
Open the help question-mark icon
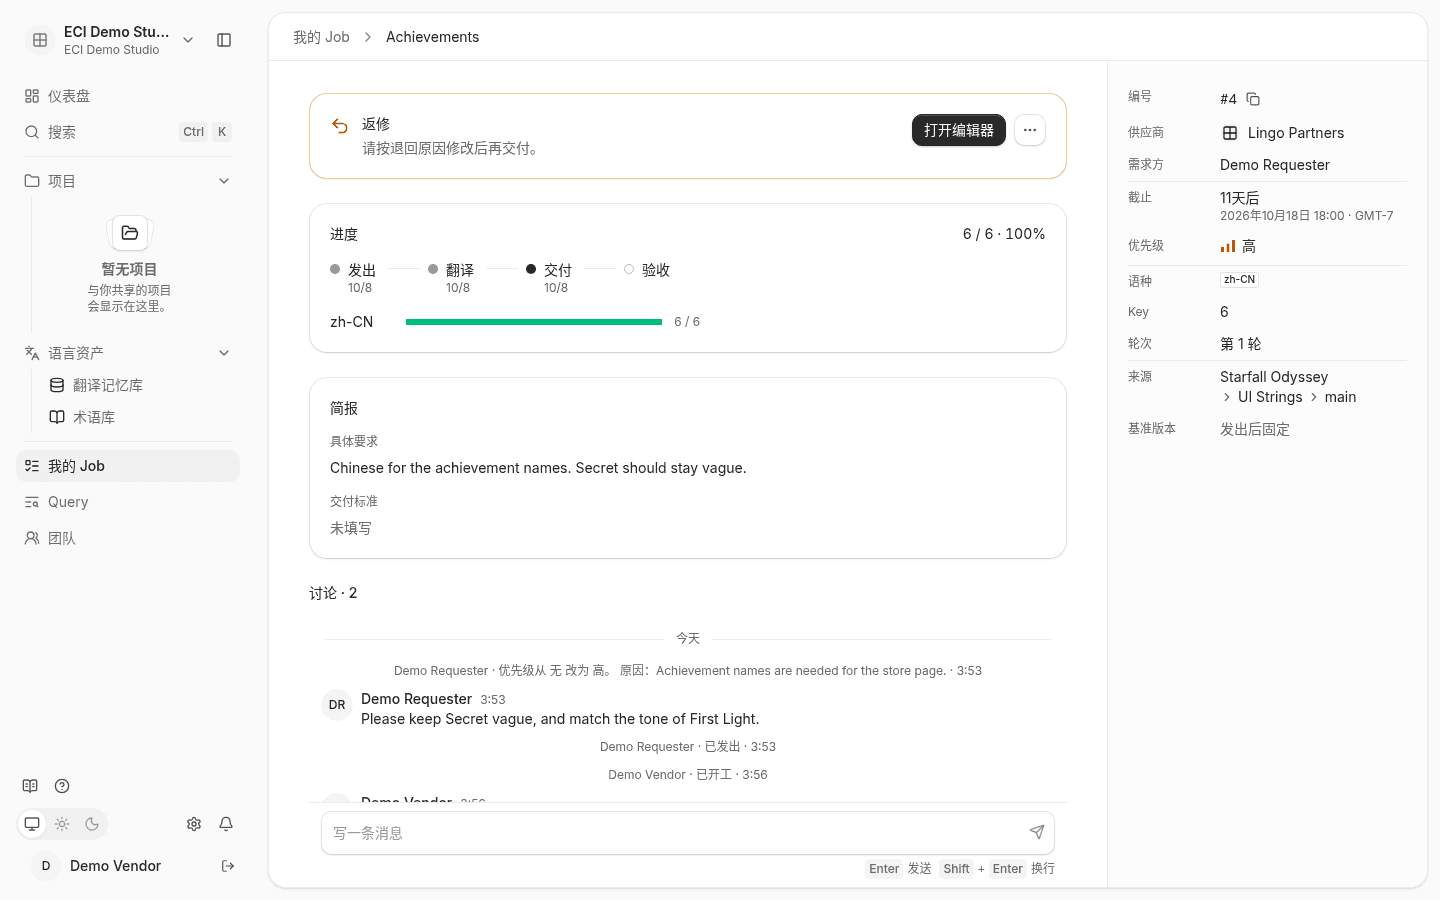tap(62, 786)
